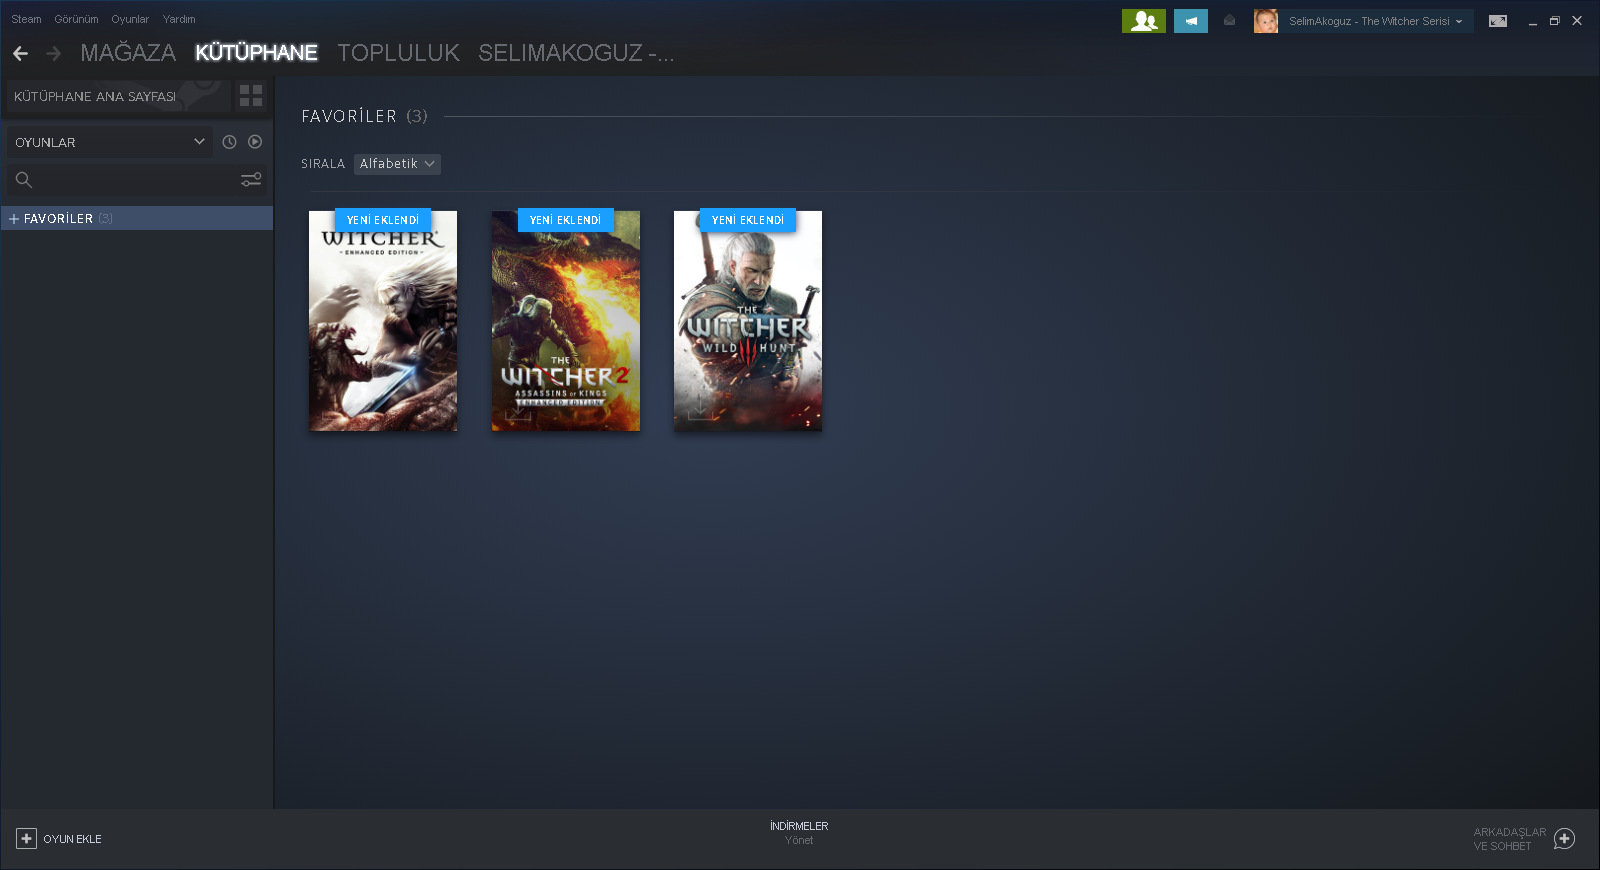This screenshot has height=870, width=1600.
Task: Open the Steam menu
Action: point(26,19)
